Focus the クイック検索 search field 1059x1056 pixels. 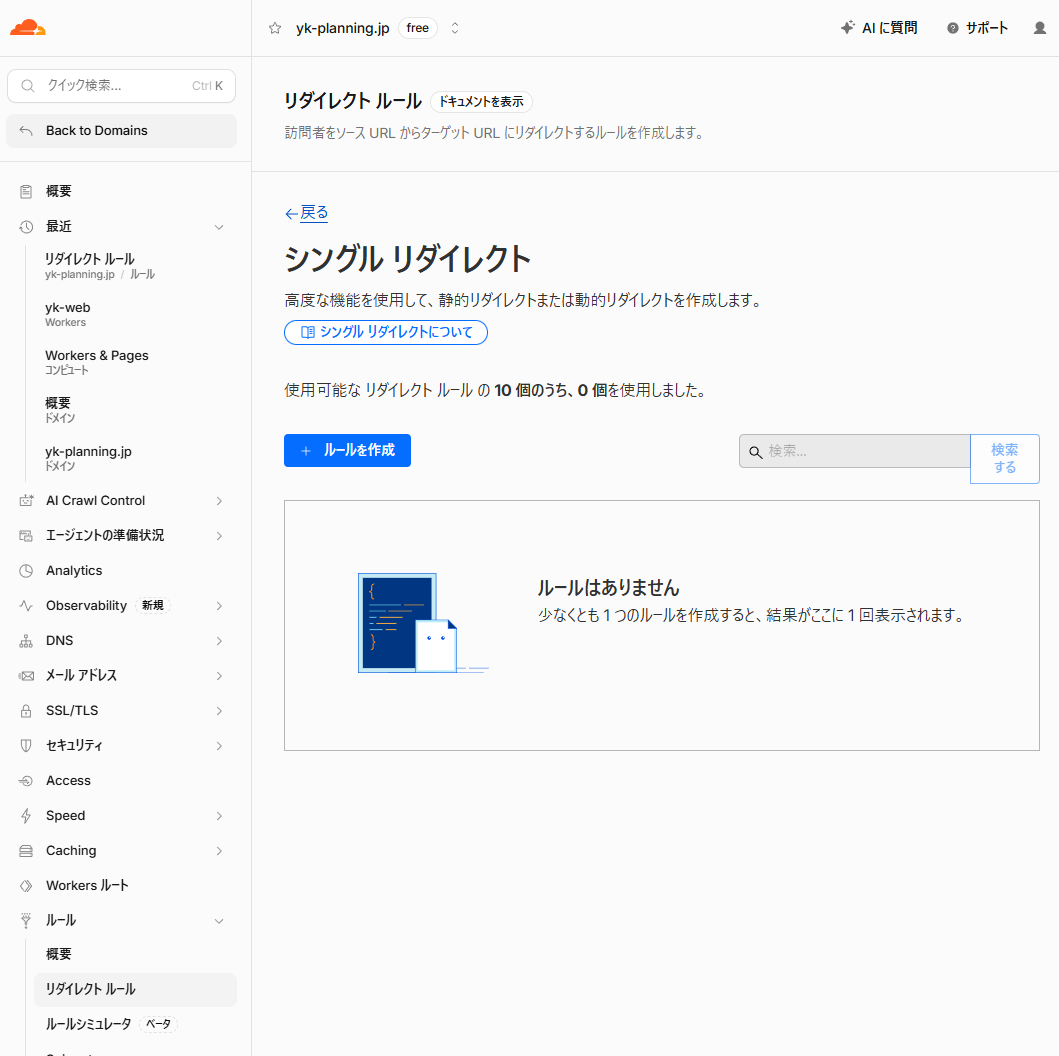pos(122,86)
